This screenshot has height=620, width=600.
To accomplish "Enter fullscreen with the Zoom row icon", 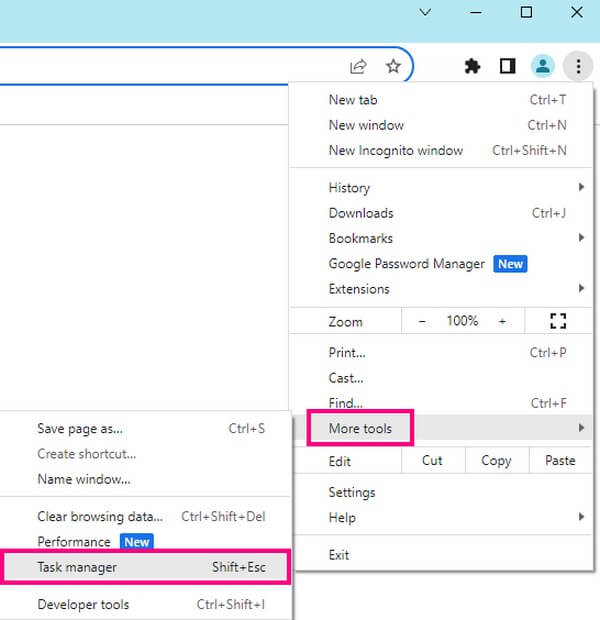I will [558, 321].
